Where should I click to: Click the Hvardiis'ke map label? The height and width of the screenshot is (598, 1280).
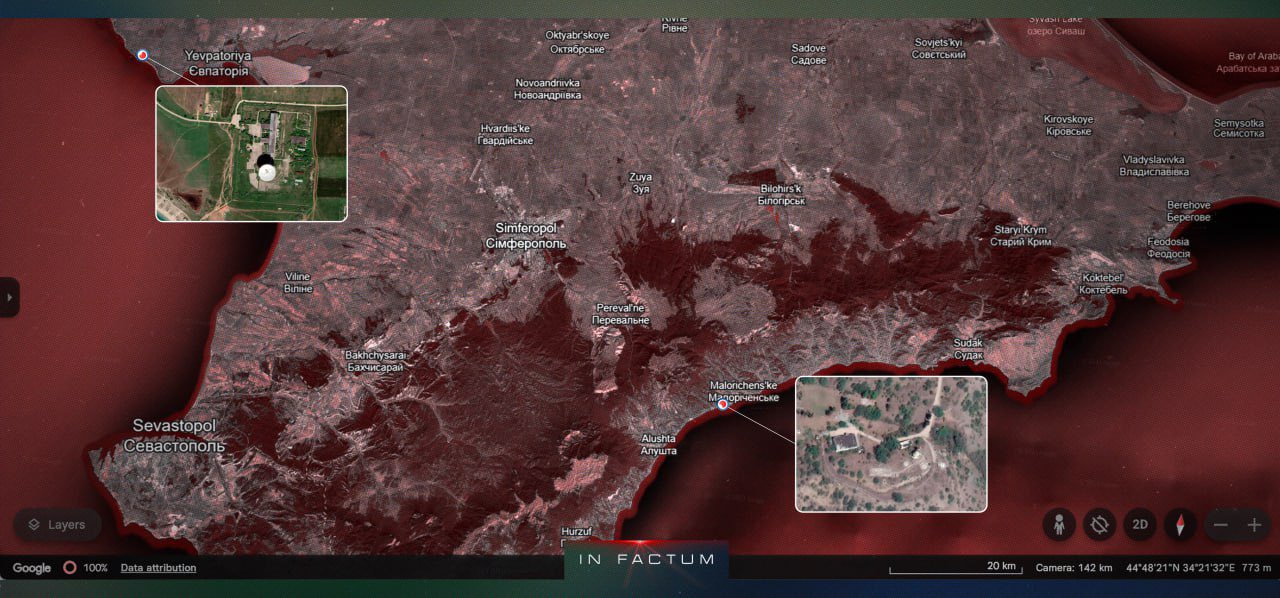coord(506,135)
